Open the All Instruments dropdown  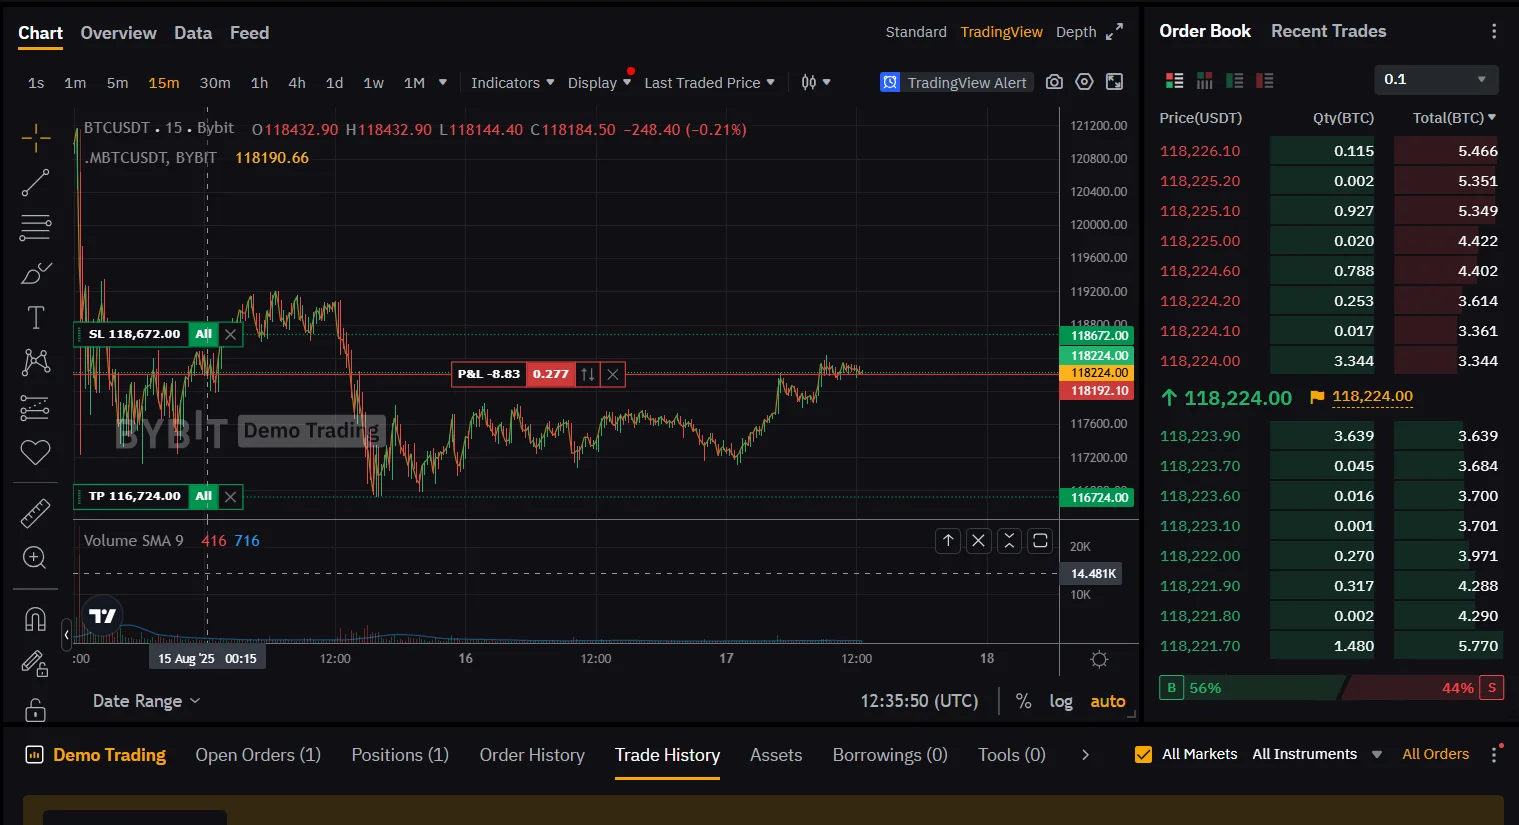point(1317,755)
